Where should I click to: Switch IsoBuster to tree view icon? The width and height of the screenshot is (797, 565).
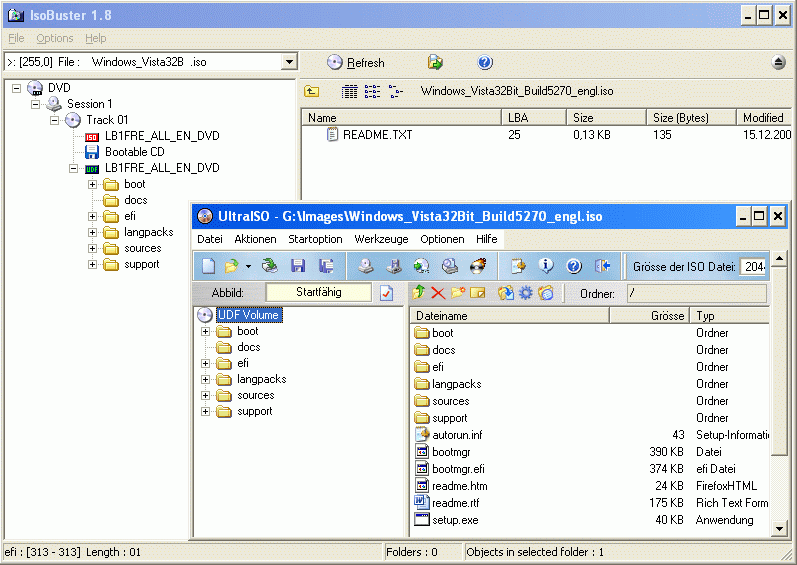coord(395,91)
